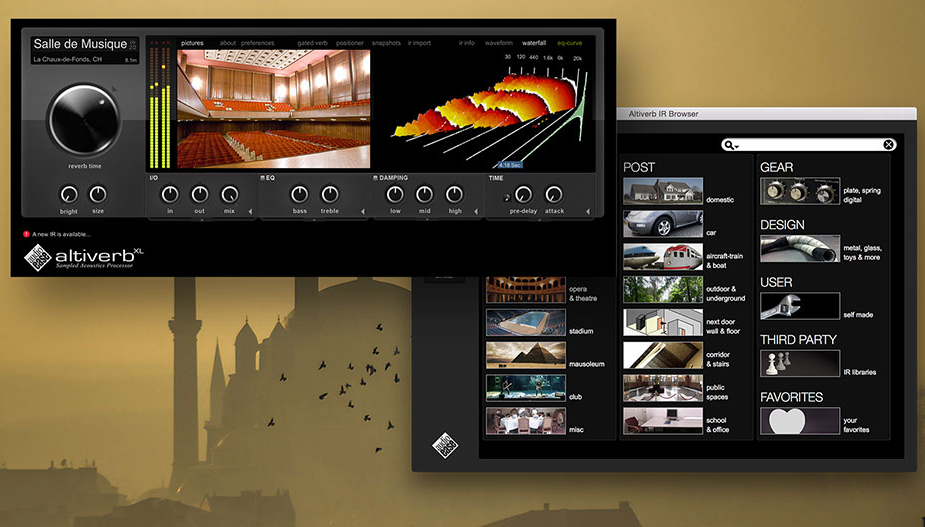Open the ir import tab
Image resolution: width=925 pixels, height=527 pixels.
(419, 43)
